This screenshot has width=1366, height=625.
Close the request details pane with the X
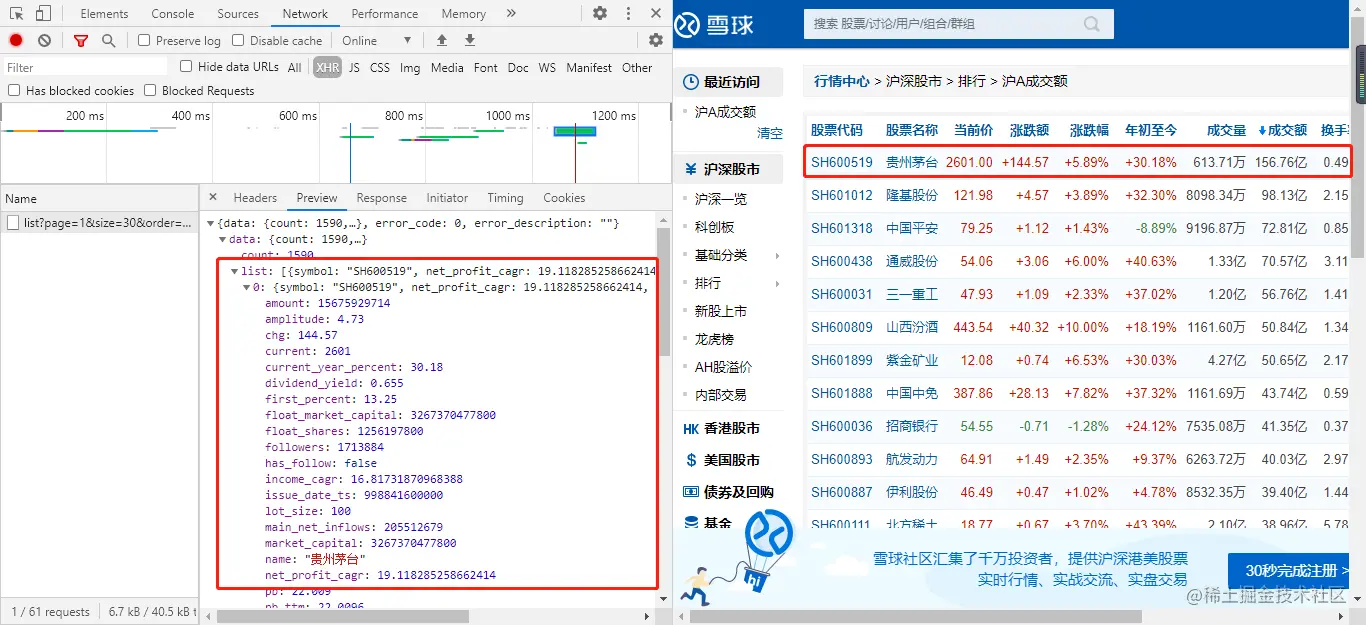tap(213, 197)
